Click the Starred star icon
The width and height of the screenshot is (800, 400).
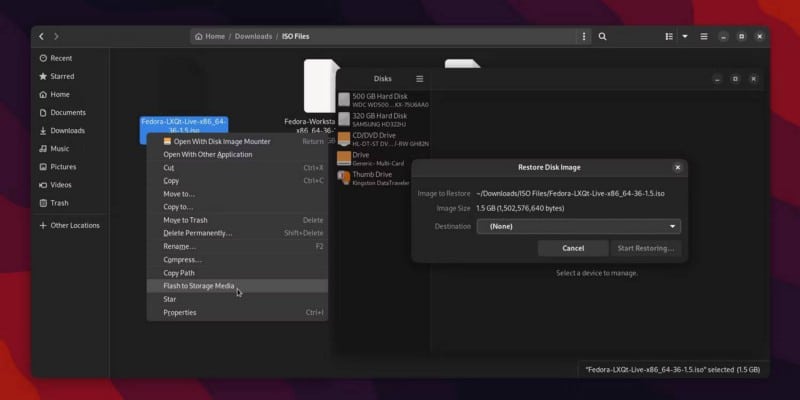43,77
